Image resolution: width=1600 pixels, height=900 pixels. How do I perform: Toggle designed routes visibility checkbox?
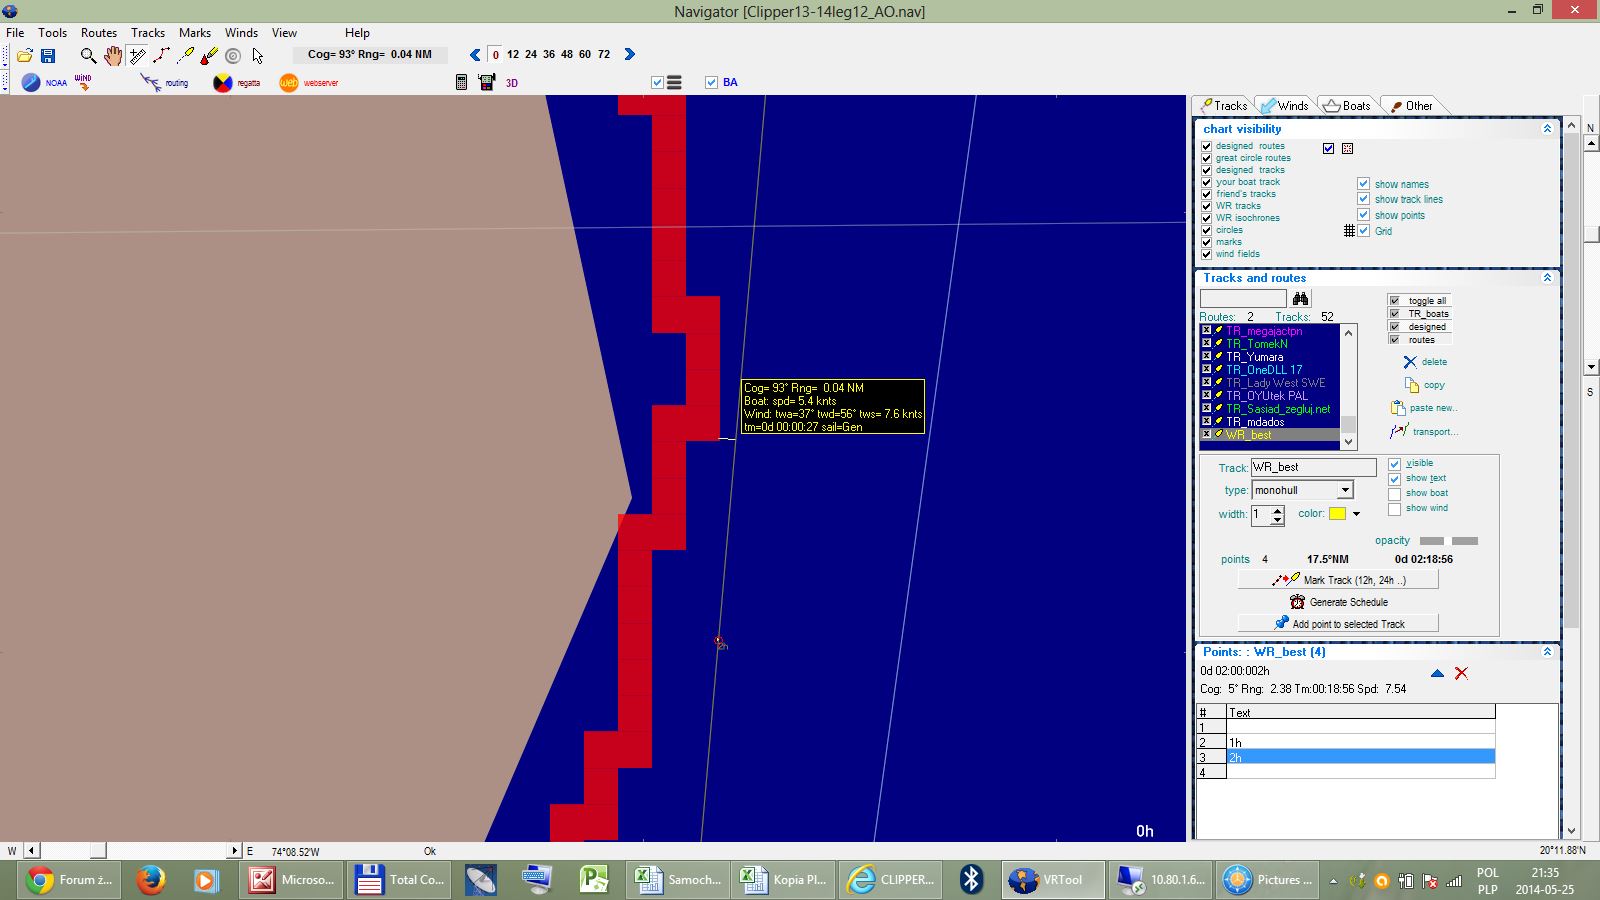point(1206,146)
